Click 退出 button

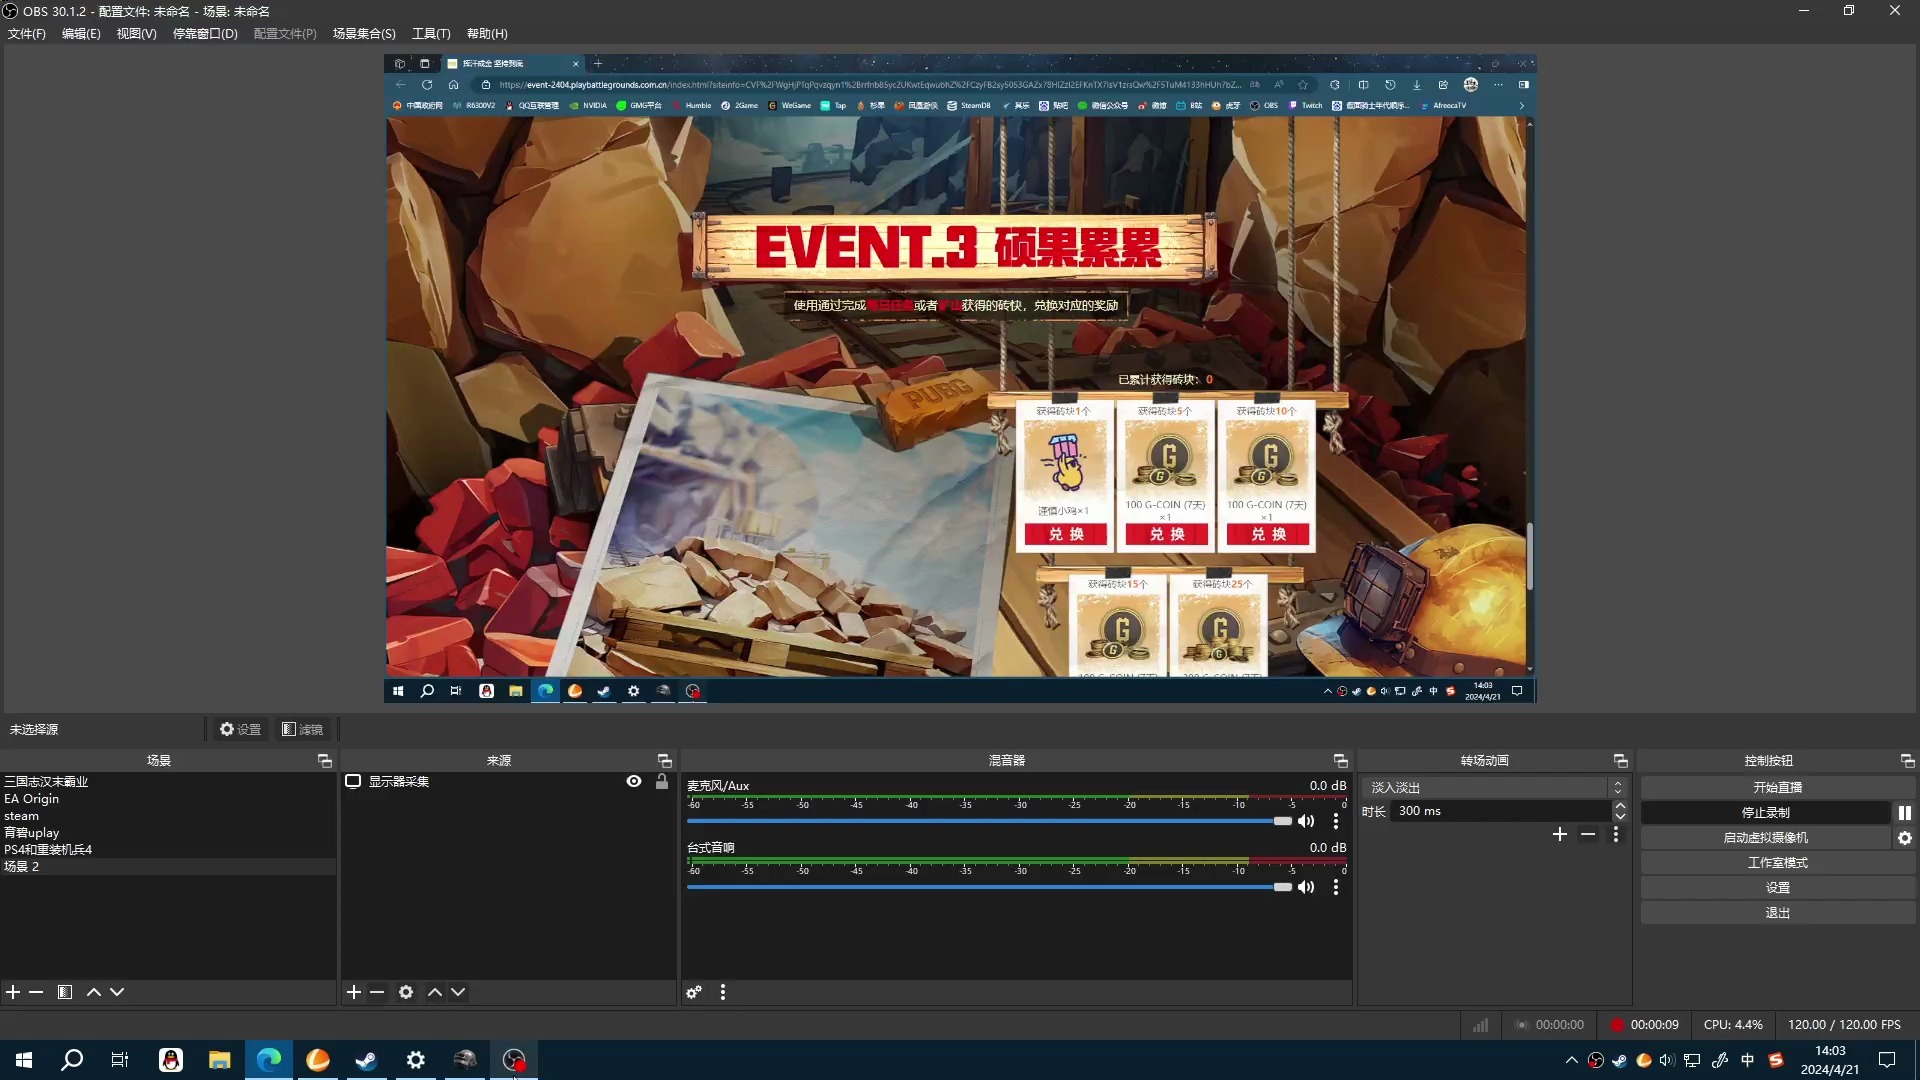(1778, 913)
